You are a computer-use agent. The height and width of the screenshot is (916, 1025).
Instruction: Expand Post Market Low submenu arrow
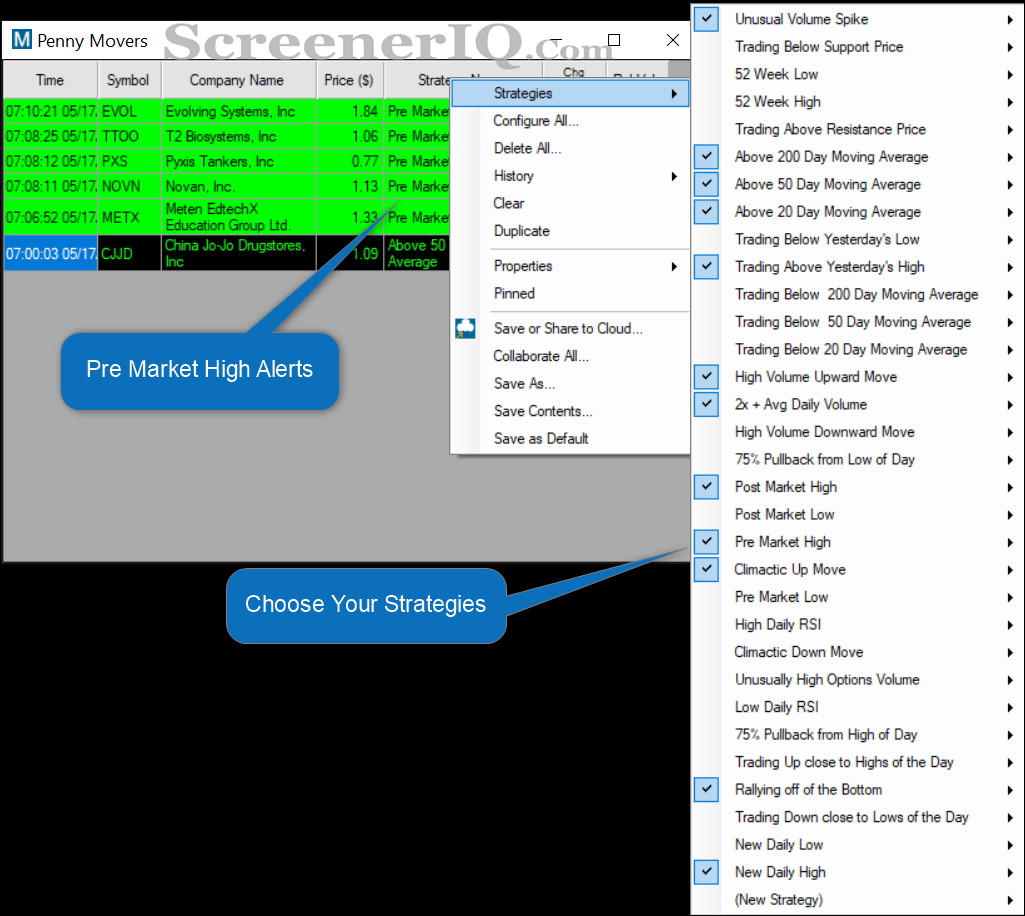pos(1010,515)
